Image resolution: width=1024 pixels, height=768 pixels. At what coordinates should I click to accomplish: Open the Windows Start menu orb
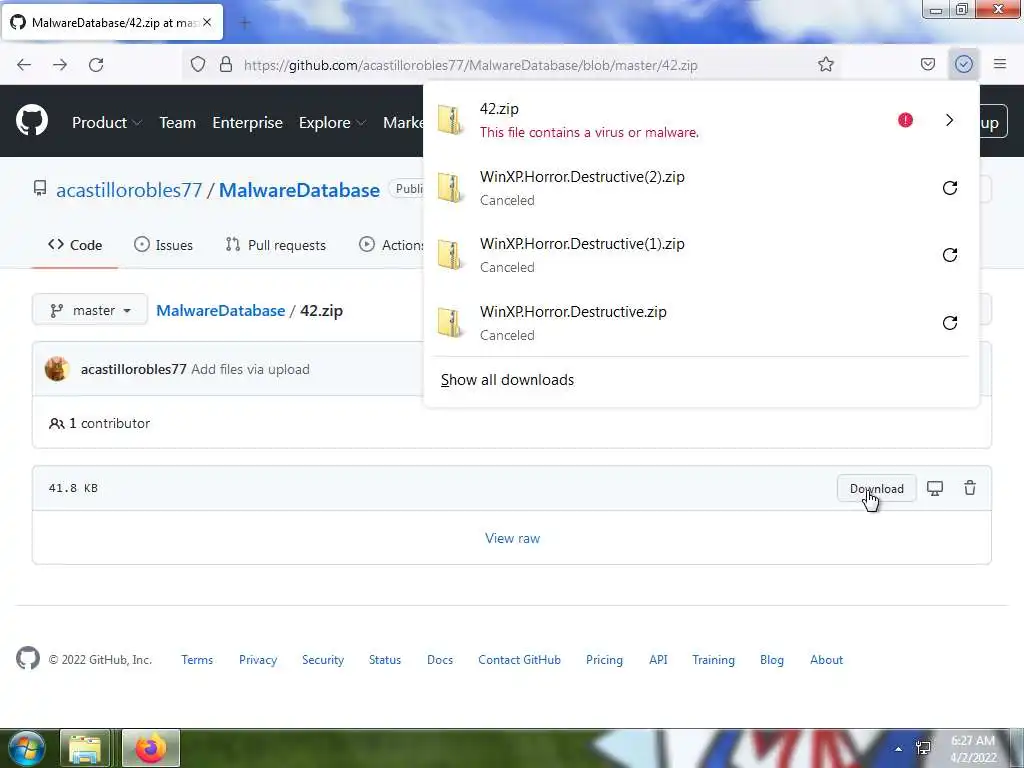click(x=26, y=748)
